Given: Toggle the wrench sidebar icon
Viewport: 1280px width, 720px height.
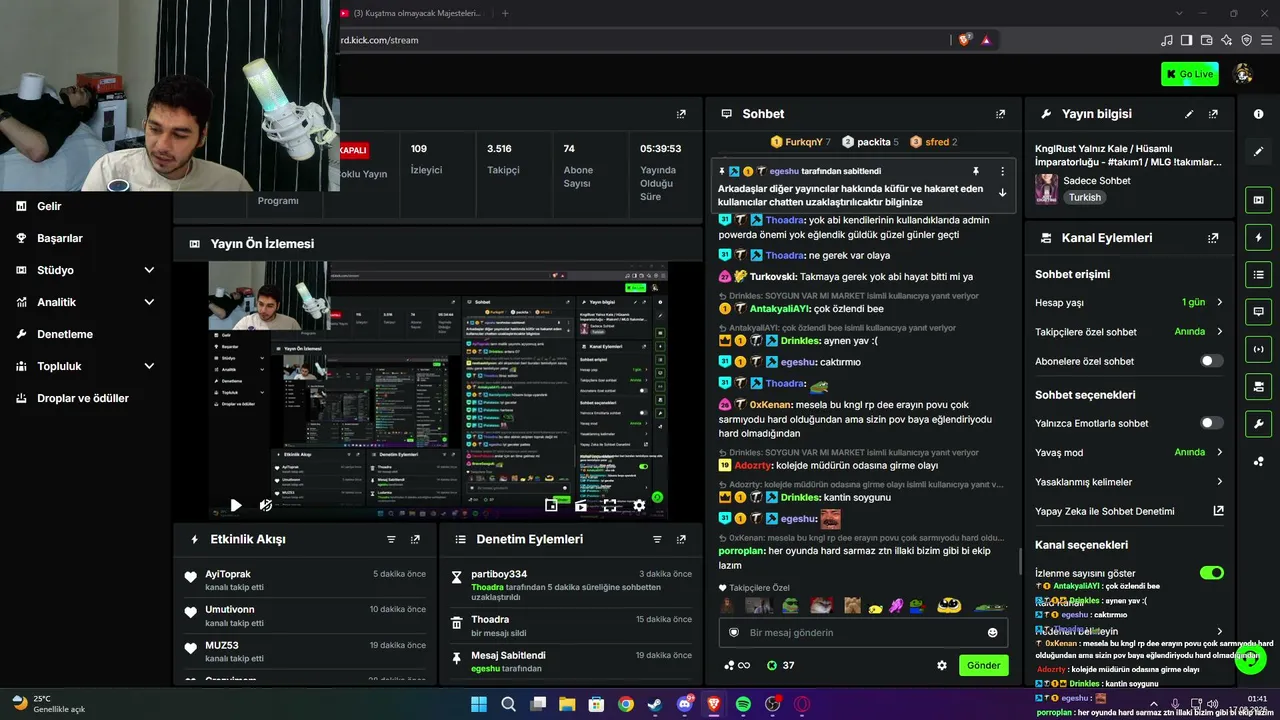Looking at the screenshot, I should pos(1258,424).
